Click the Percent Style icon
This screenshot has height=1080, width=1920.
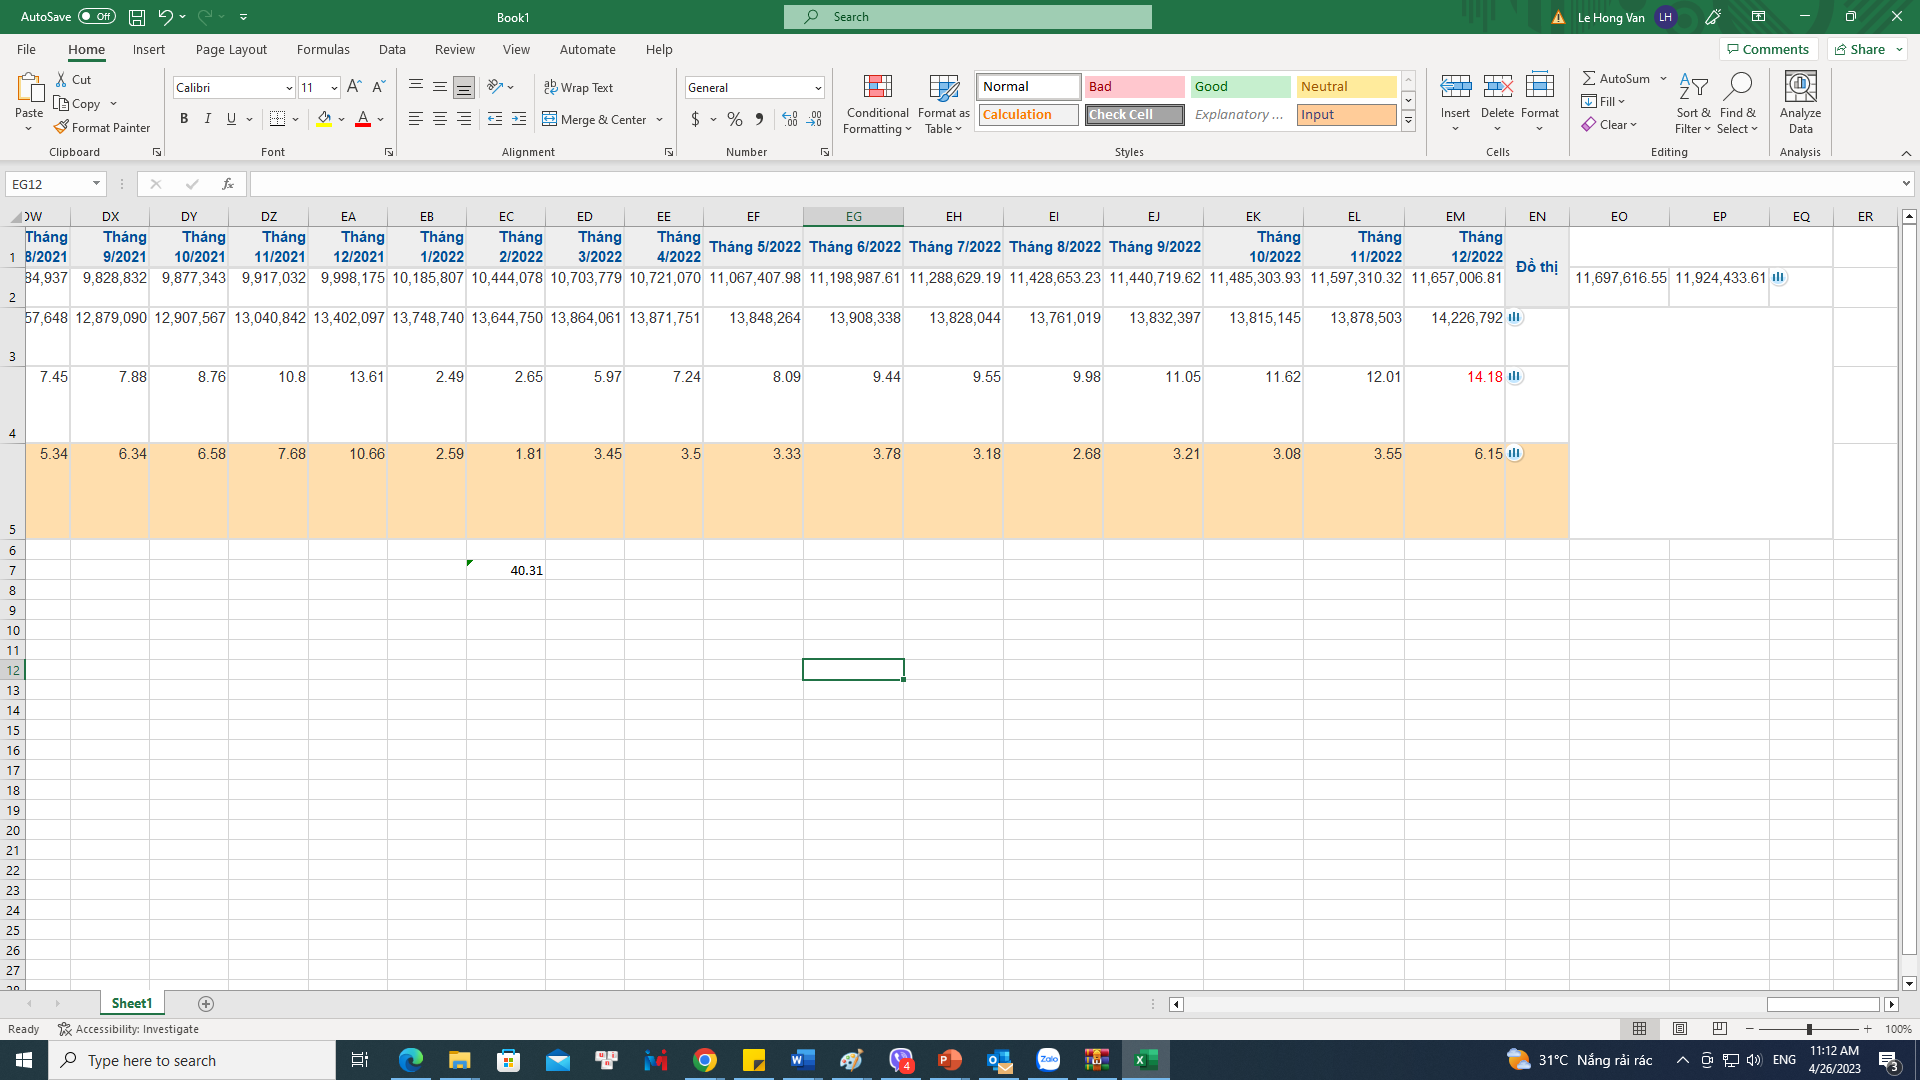click(x=735, y=119)
